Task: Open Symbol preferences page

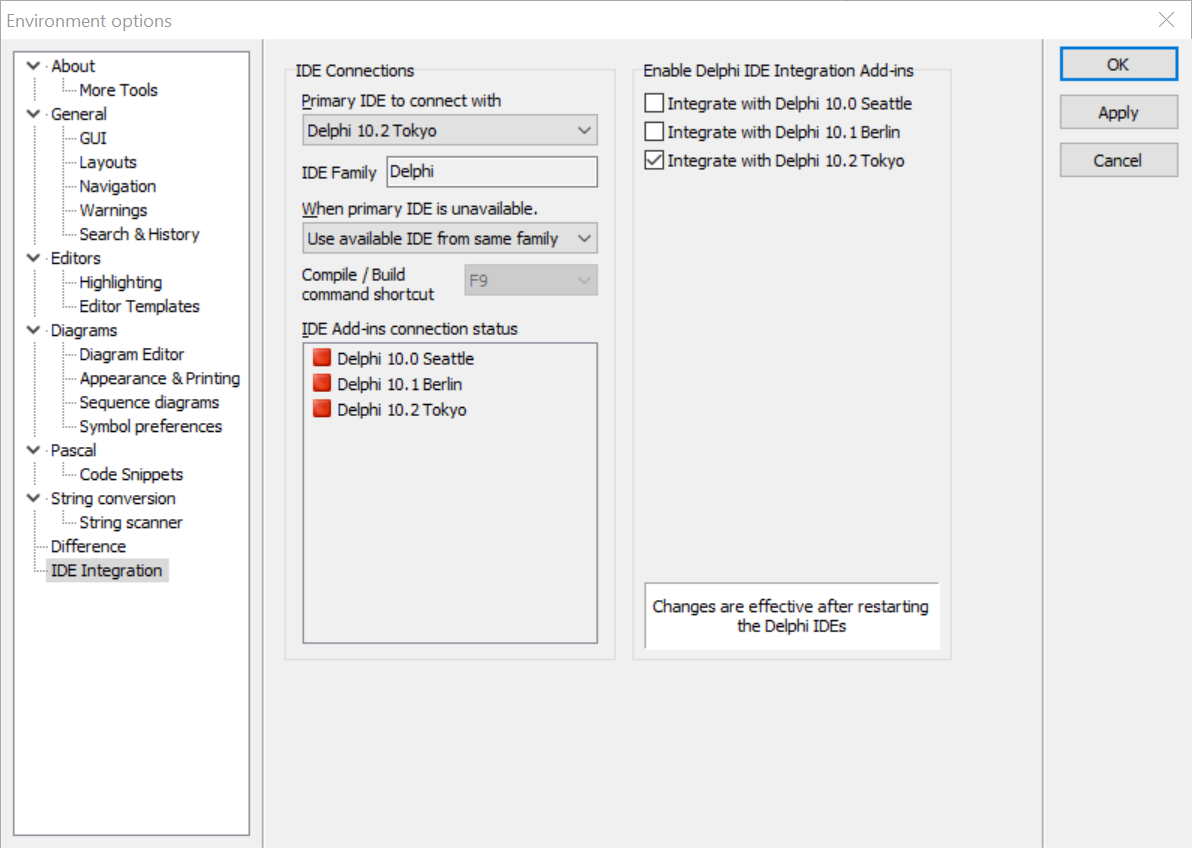Action: coord(151,427)
